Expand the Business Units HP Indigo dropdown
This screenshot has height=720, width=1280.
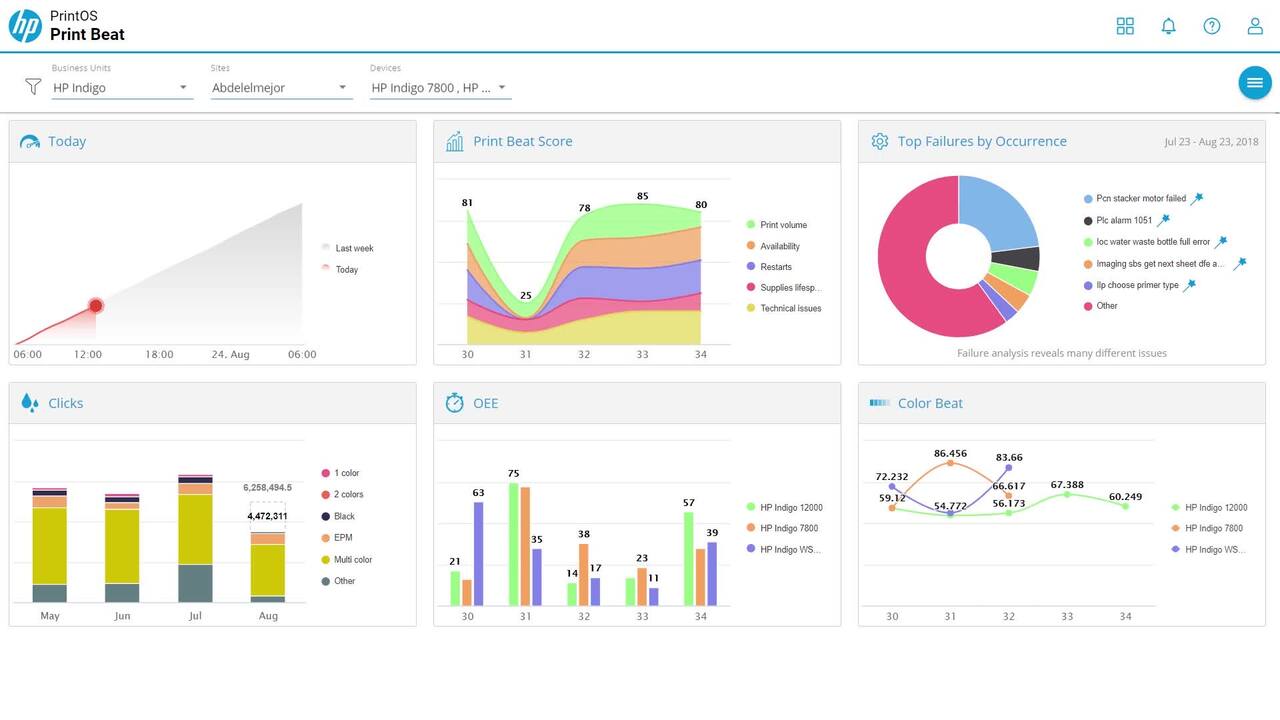click(x=121, y=88)
